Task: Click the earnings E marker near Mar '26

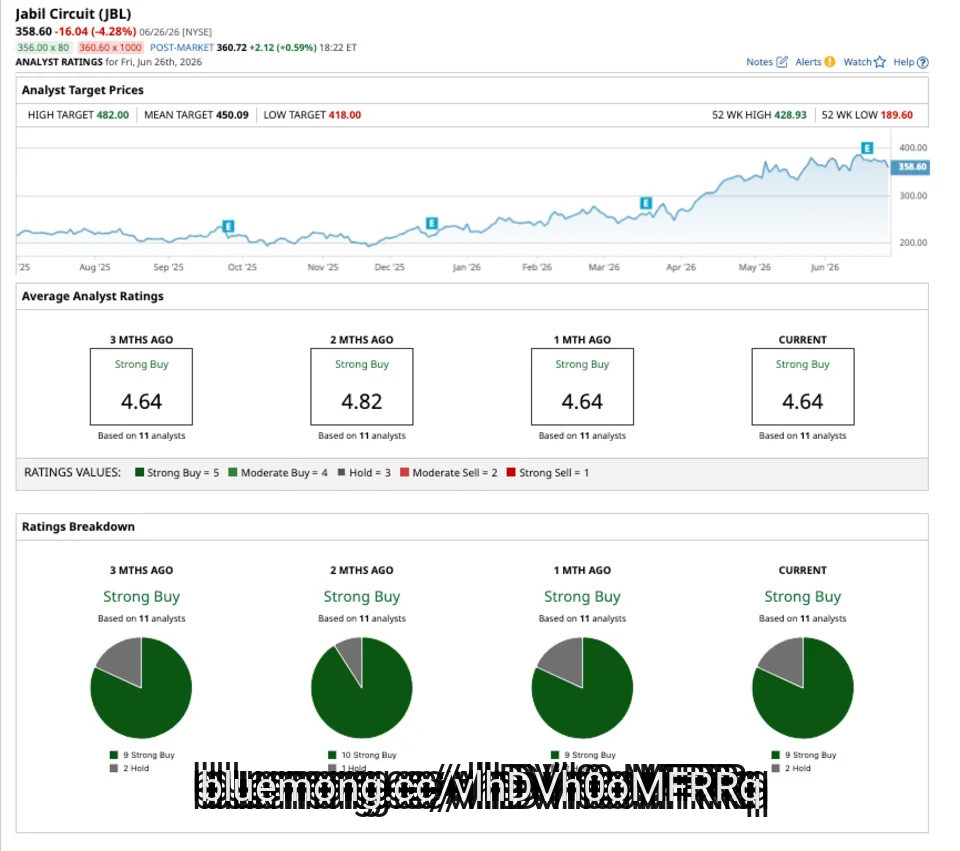Action: (646, 203)
